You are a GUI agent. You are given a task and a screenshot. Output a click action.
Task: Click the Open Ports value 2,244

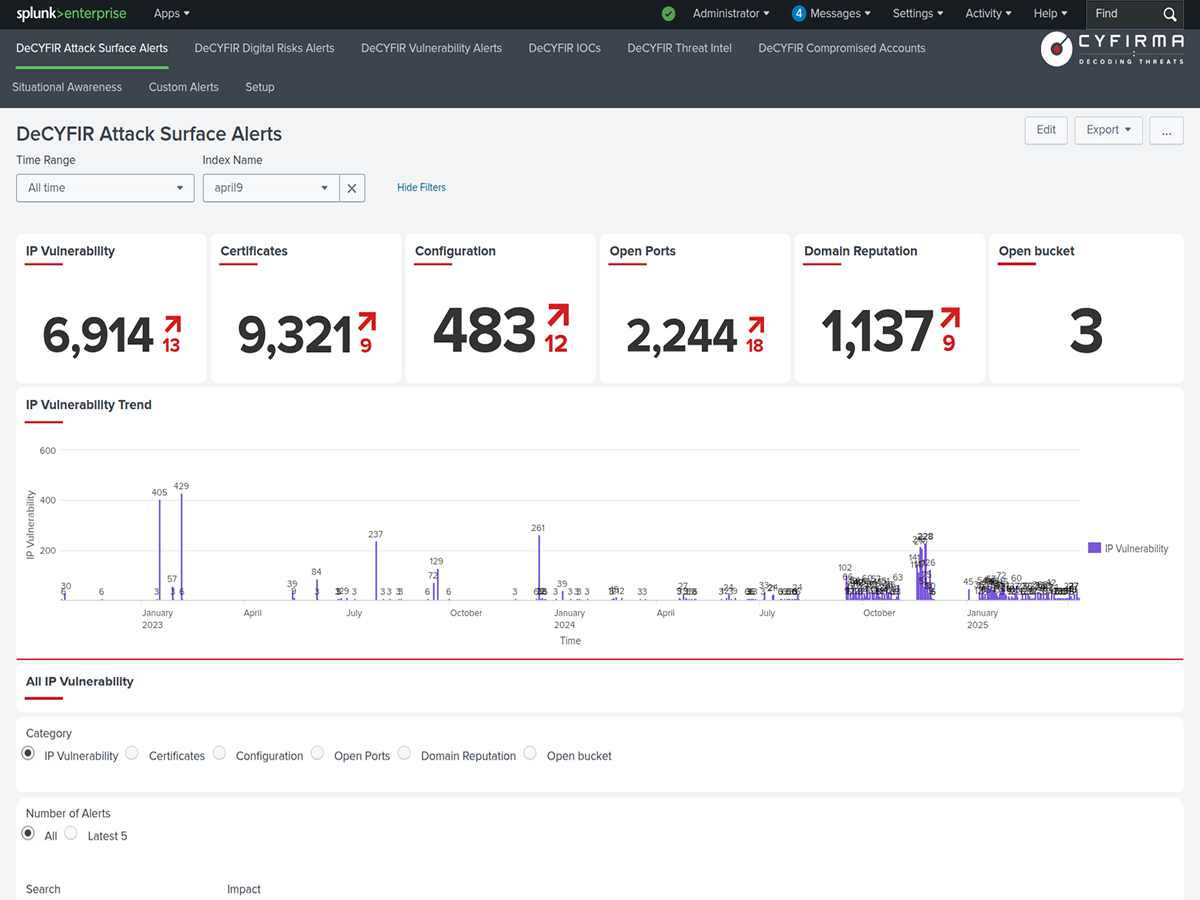682,336
